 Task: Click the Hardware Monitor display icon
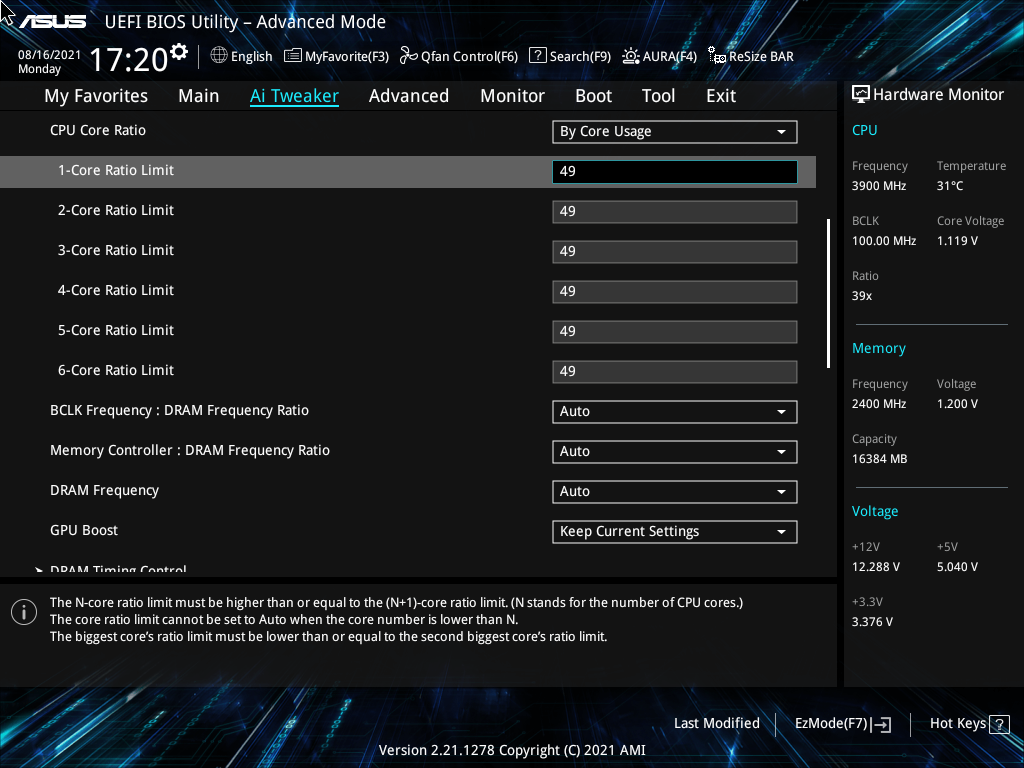click(x=861, y=95)
